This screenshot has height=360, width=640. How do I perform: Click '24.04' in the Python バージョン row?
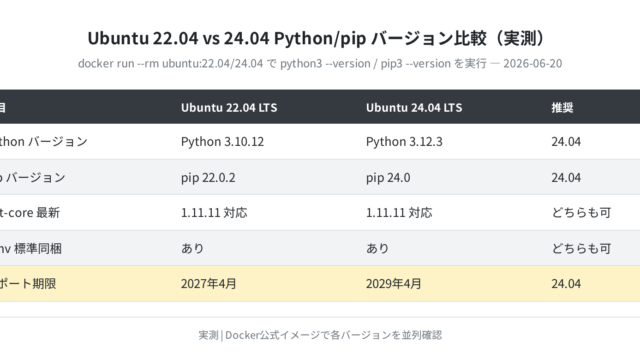click(566, 142)
